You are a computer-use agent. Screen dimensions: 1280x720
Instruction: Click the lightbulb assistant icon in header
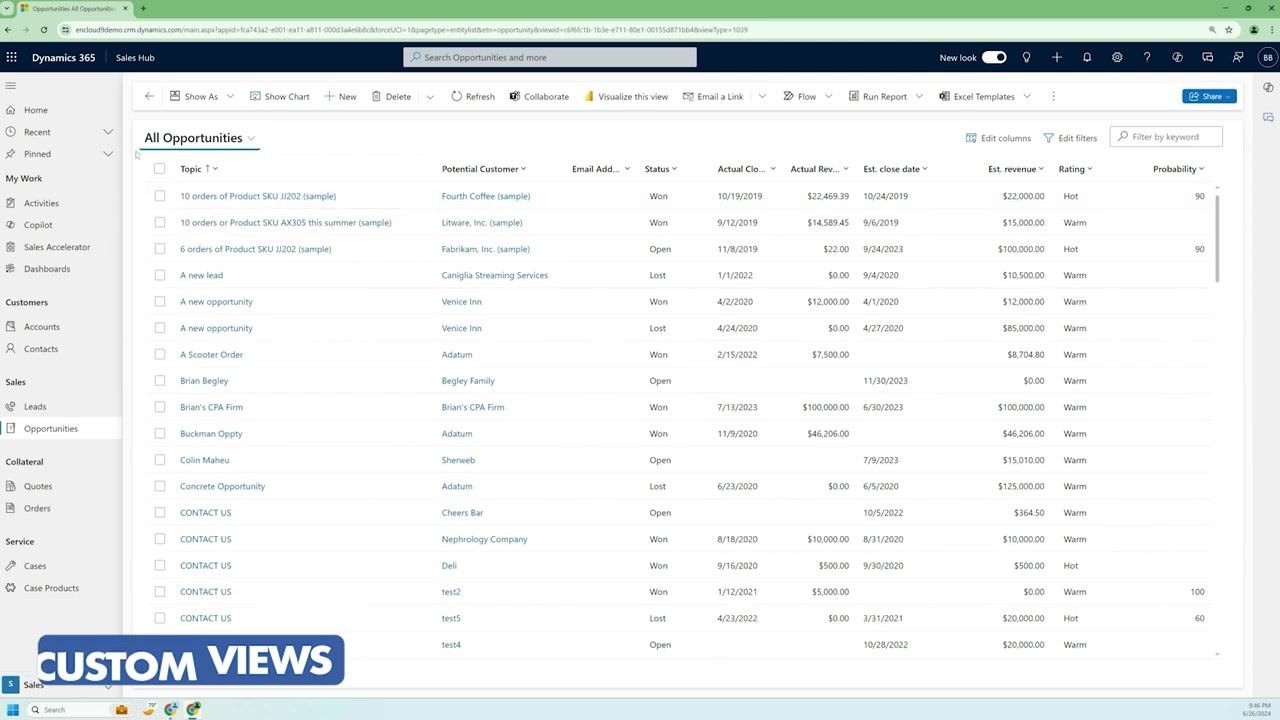tap(1026, 57)
